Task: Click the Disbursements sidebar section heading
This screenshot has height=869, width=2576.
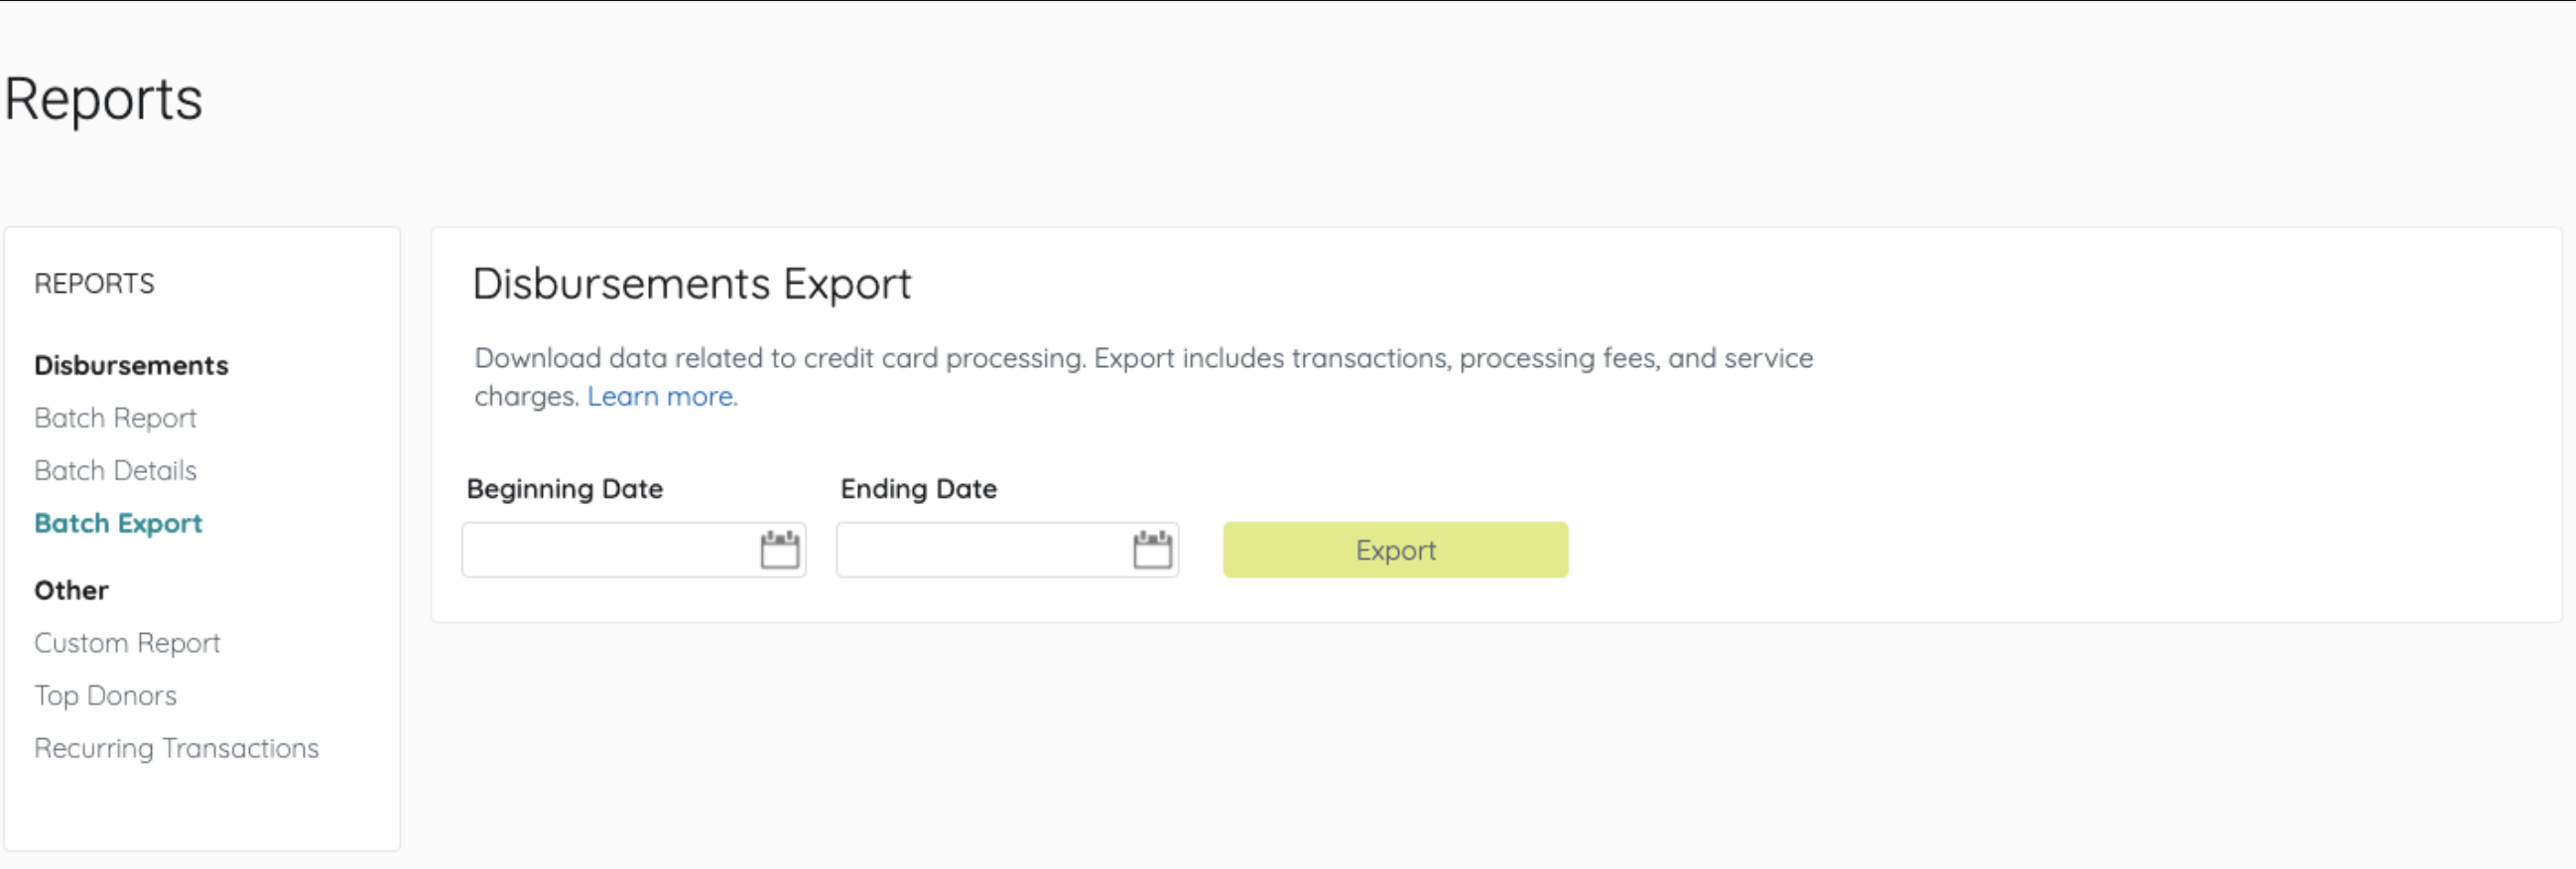Action: [x=131, y=366]
